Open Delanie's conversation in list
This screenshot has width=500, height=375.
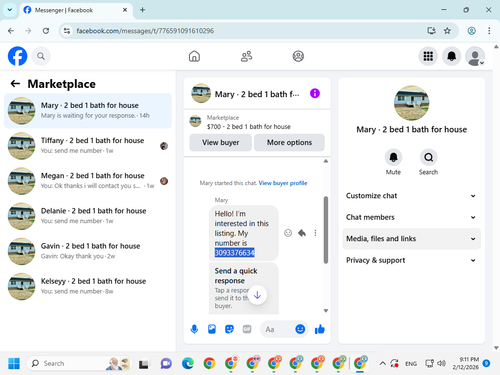88,216
